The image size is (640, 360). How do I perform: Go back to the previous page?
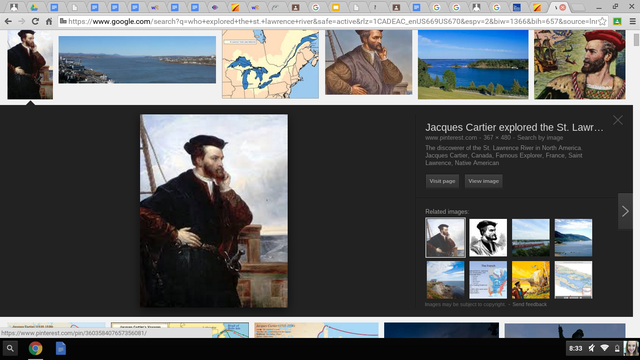8,21
